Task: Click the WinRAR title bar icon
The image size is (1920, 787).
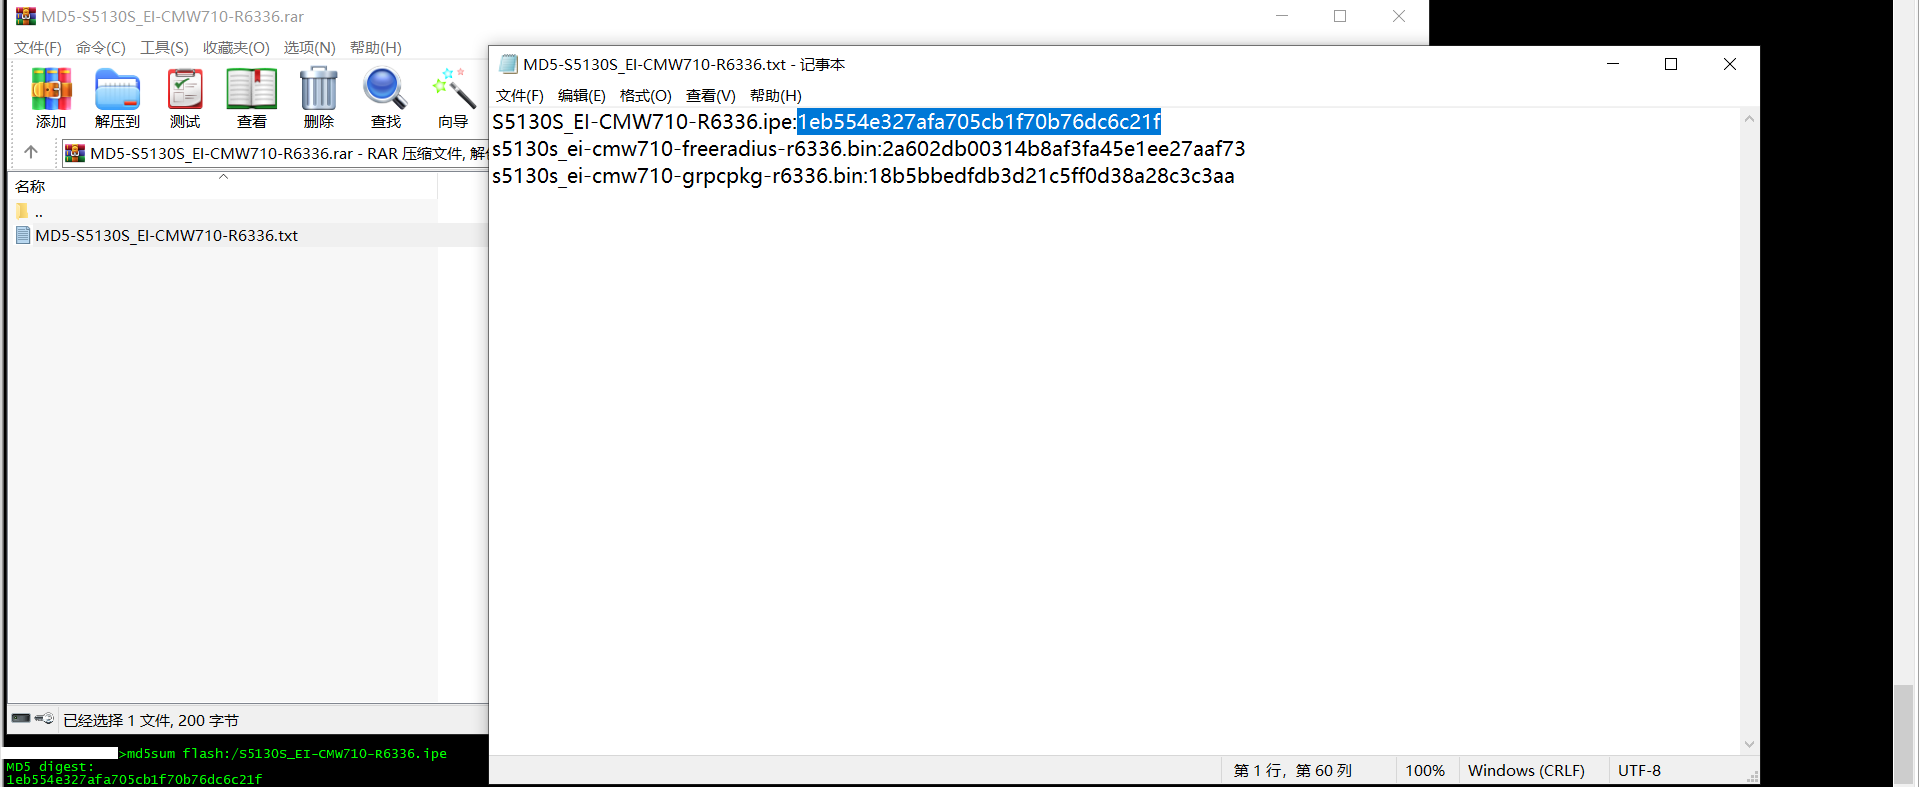Action: click(26, 16)
